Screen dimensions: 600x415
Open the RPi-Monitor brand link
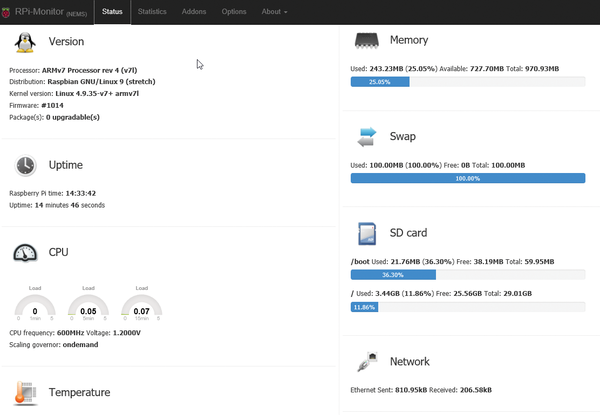pos(51,12)
